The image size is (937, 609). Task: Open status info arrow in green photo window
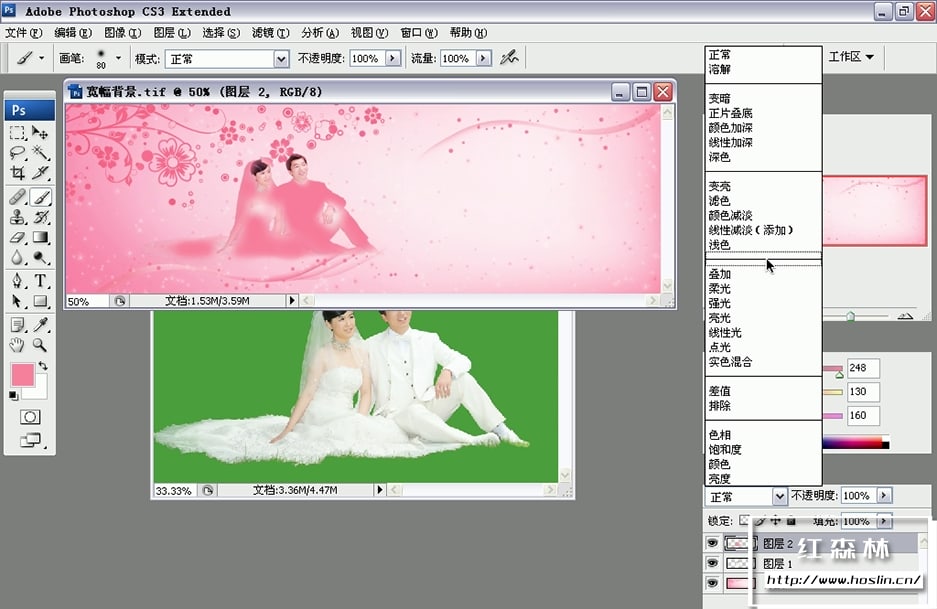[x=379, y=490]
